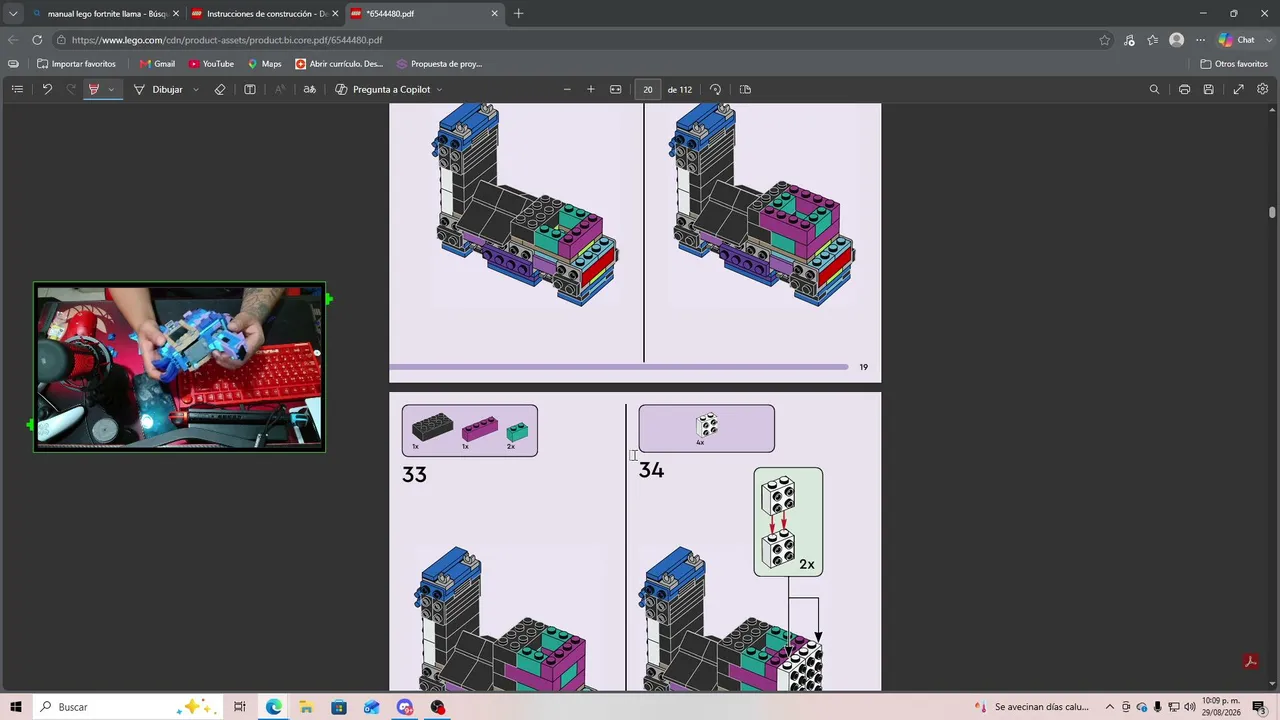This screenshot has height=720, width=1280.
Task: Open the Maps bookmark
Action: 264,64
